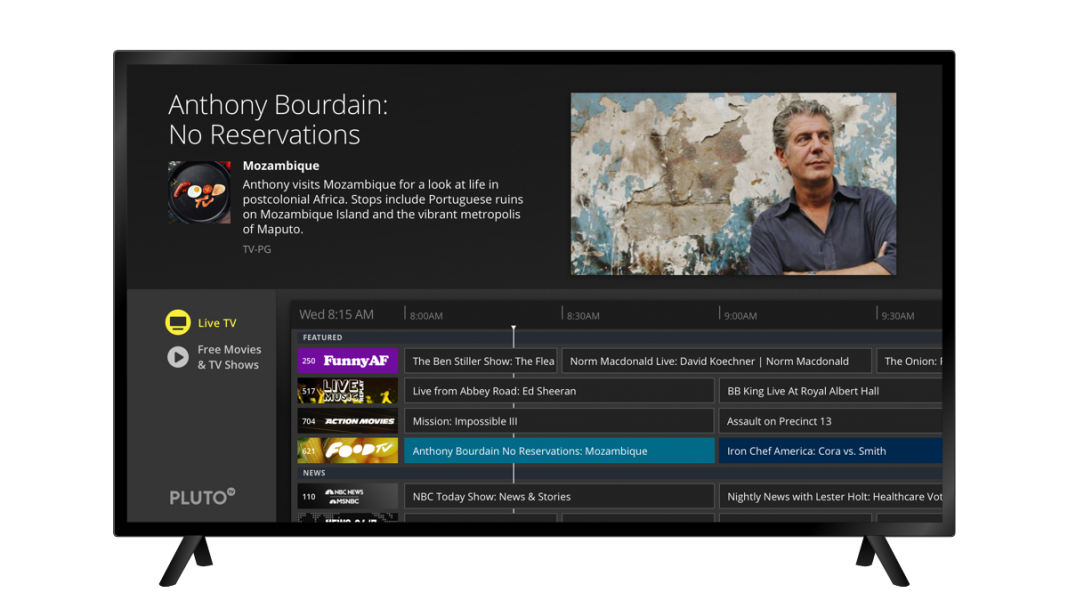Click the 9:30AM time label
The height and width of the screenshot is (601, 1068).
pyautogui.click(x=898, y=316)
